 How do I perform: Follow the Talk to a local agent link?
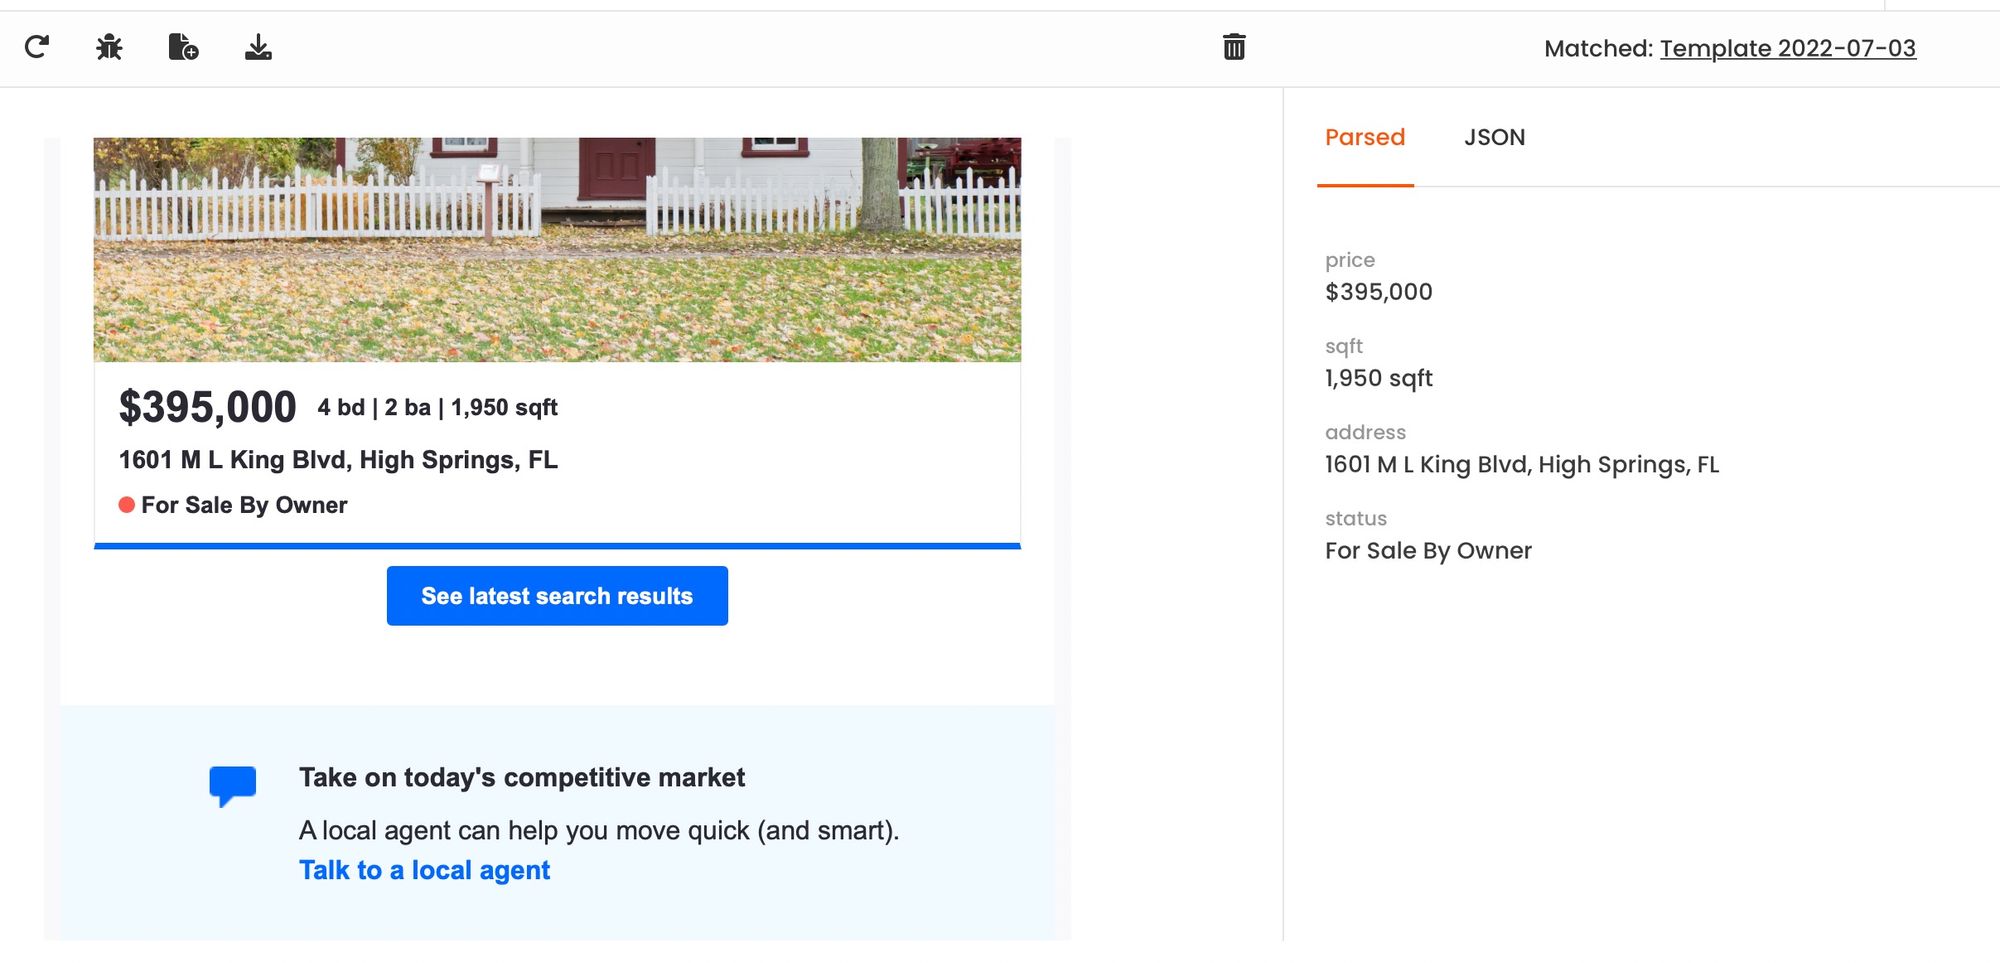(424, 870)
